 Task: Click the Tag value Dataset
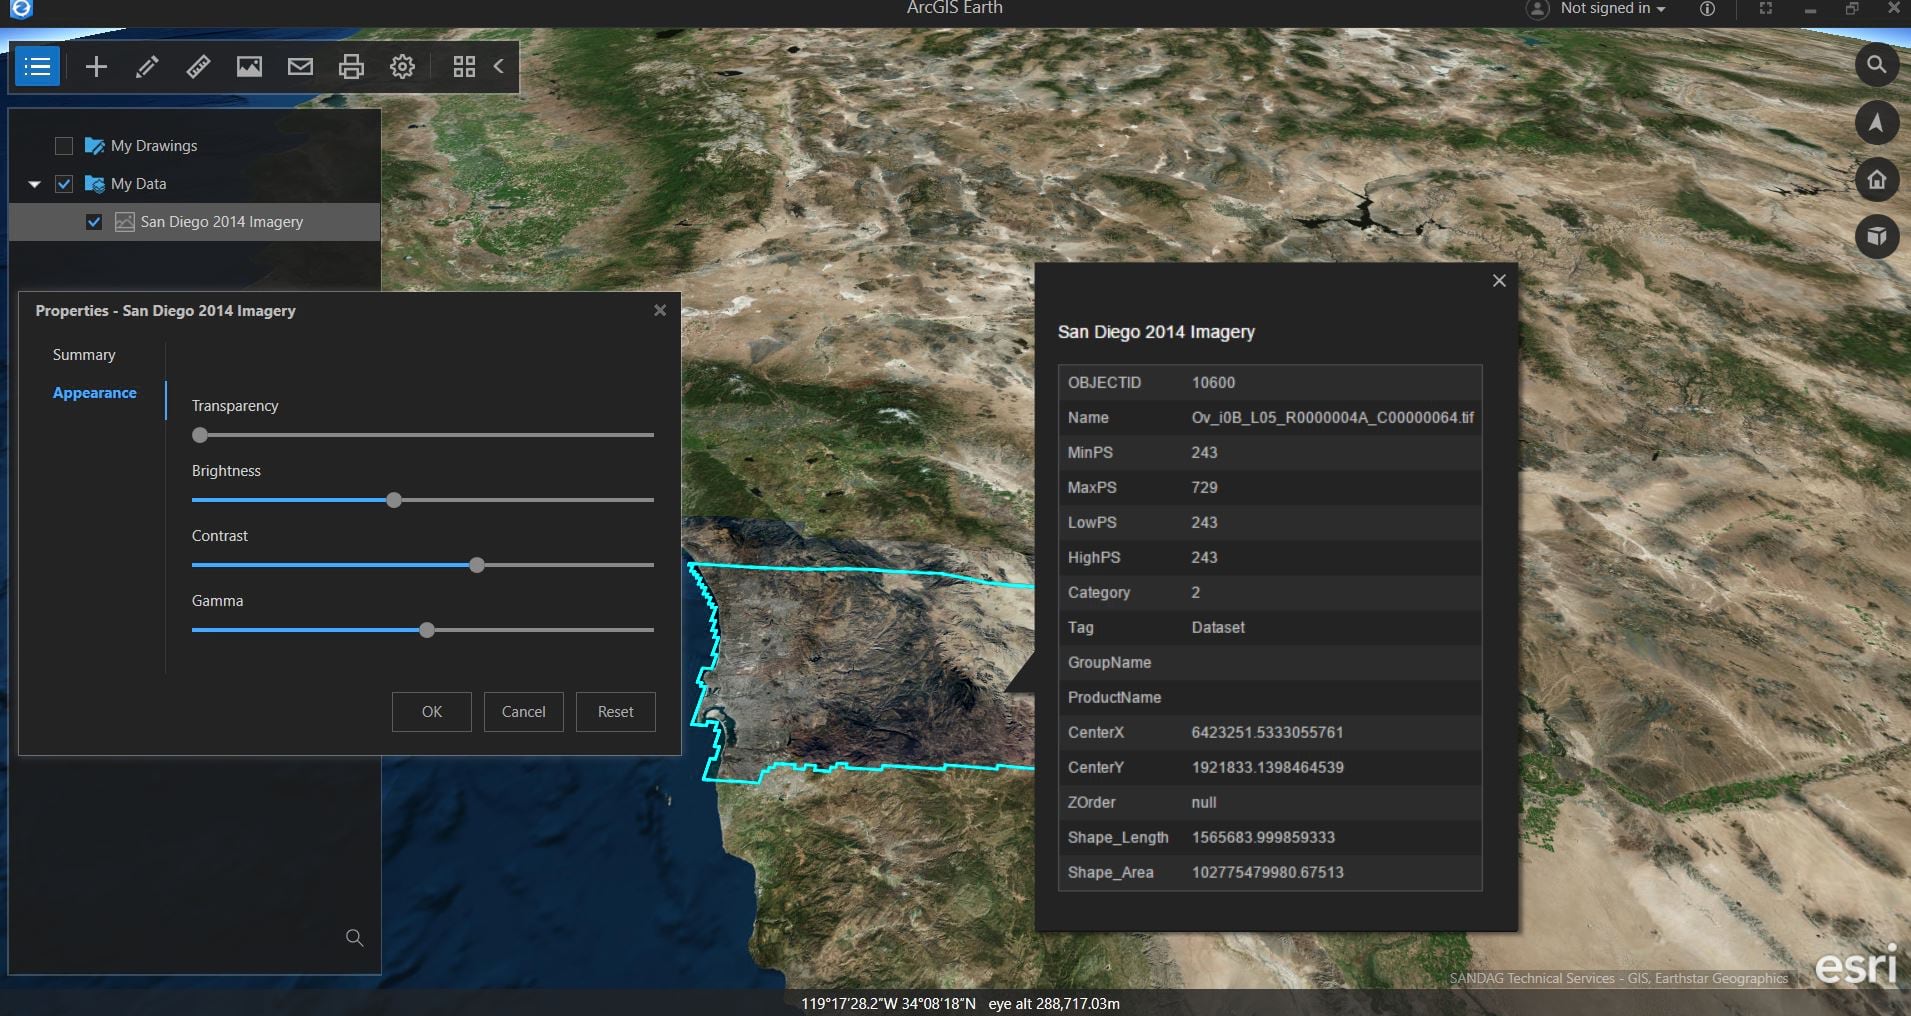pos(1218,628)
